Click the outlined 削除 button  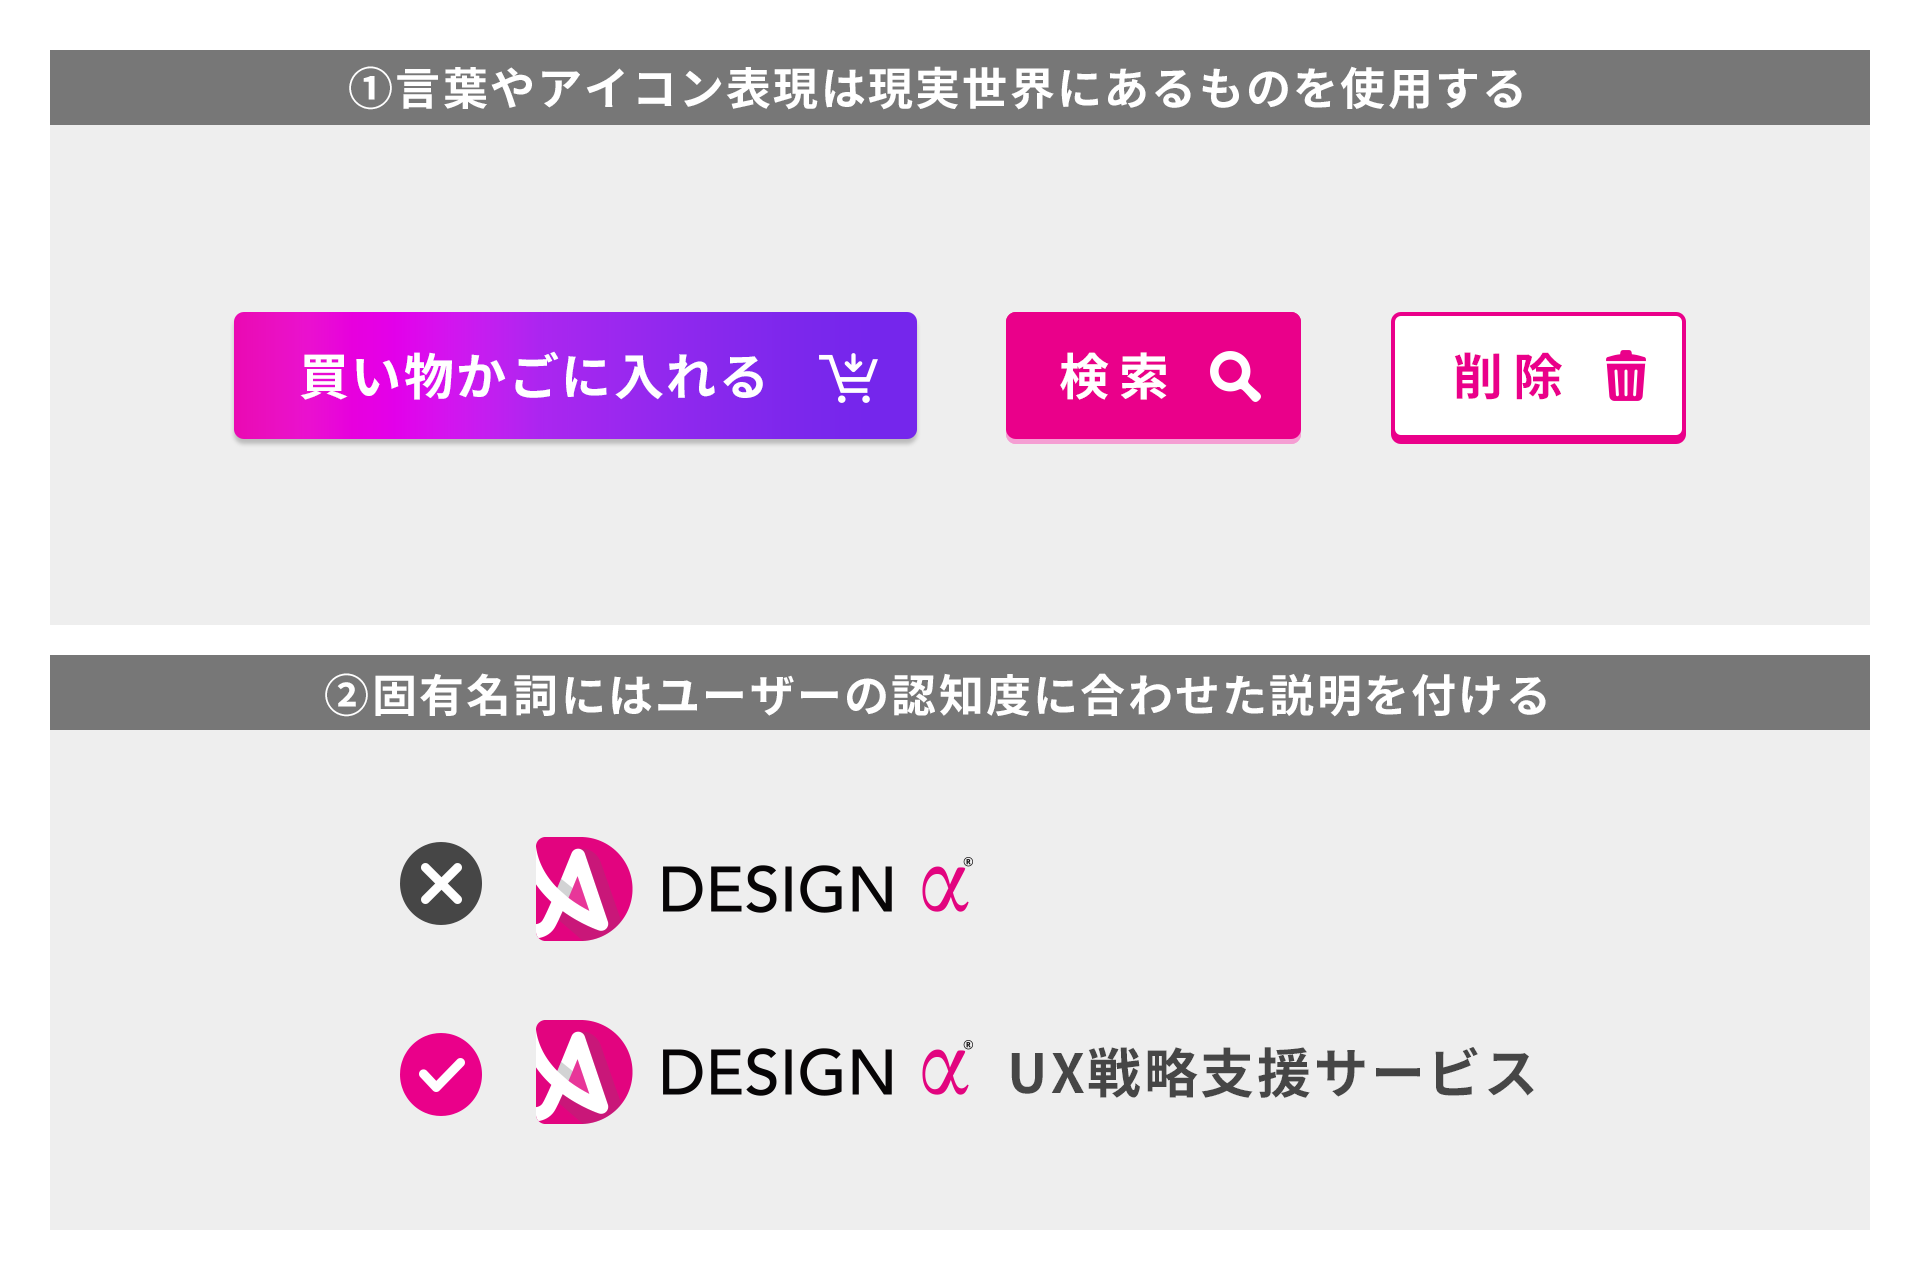click(x=1538, y=377)
